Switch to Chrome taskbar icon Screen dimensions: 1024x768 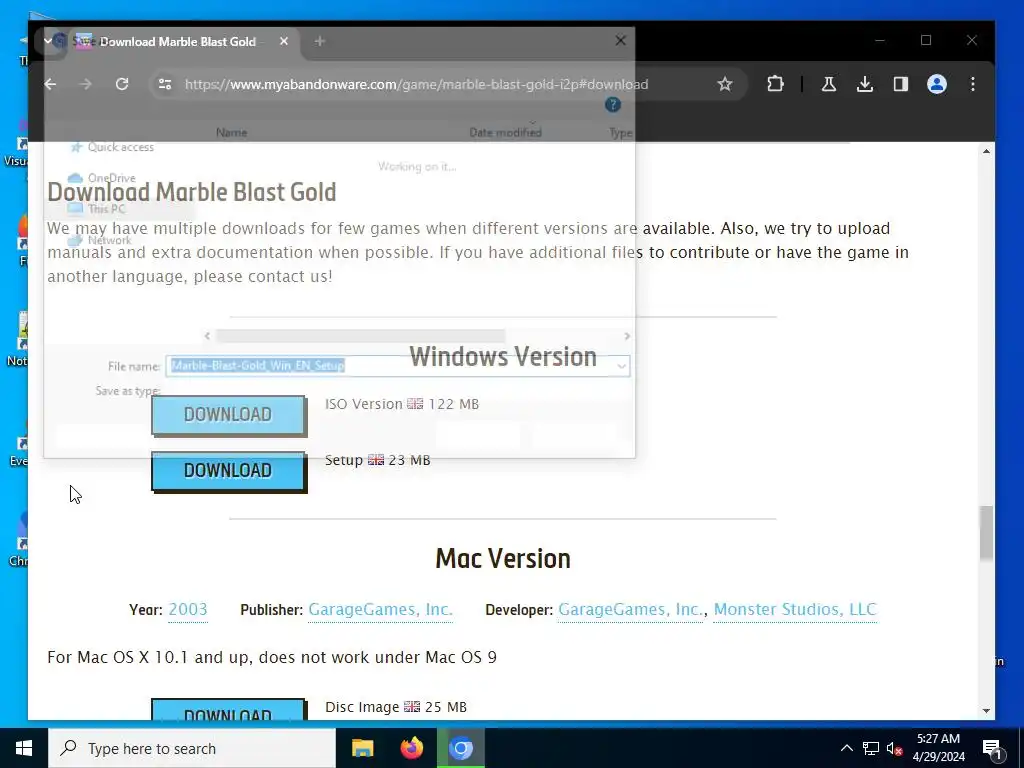460,748
